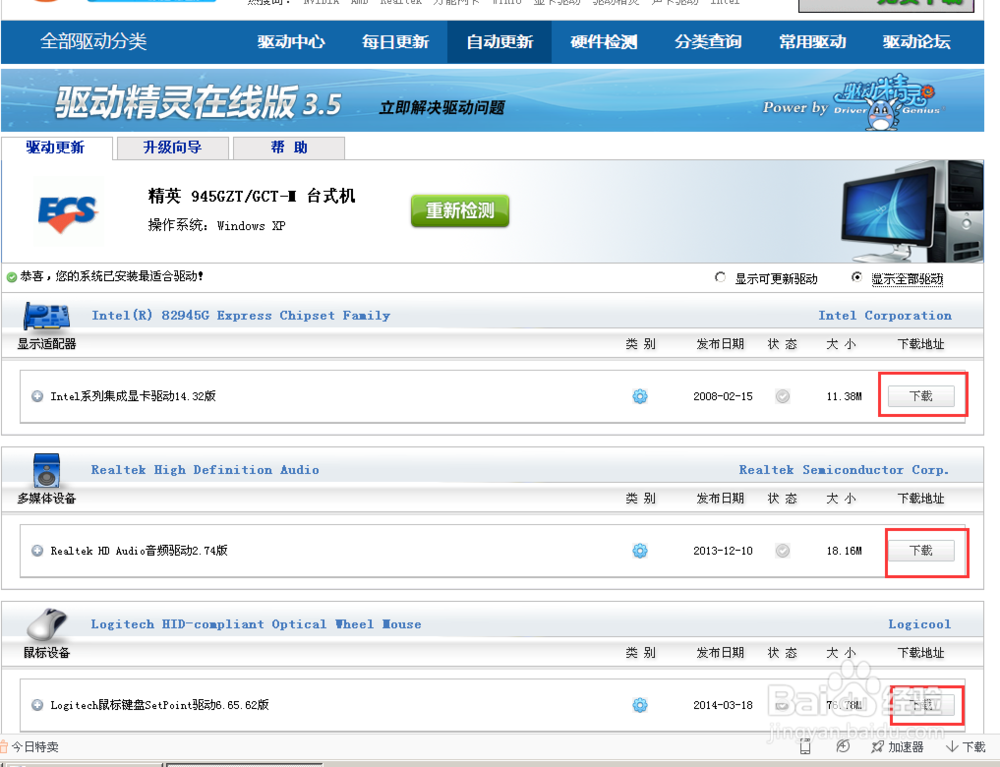
Task: Click the green 重新检测 button
Action: [x=460, y=210]
